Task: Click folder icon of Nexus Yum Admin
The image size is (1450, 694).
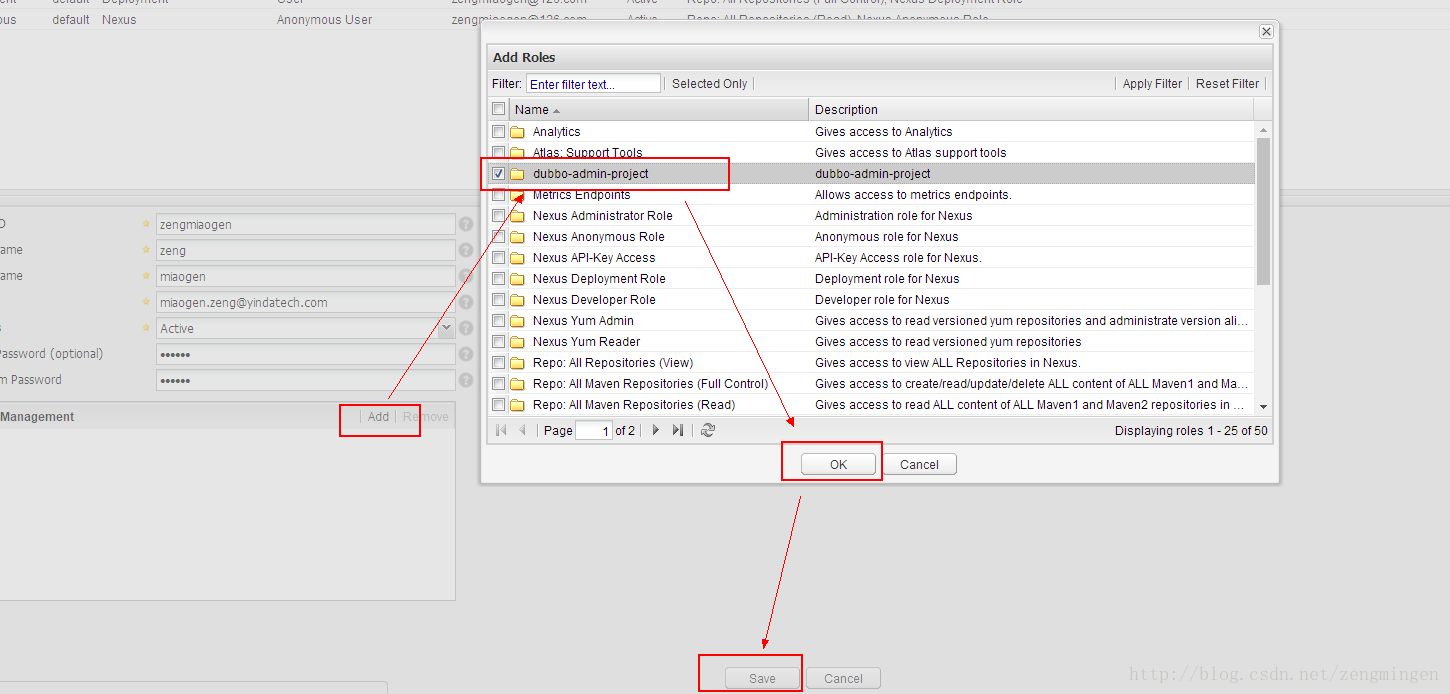Action: tap(517, 321)
